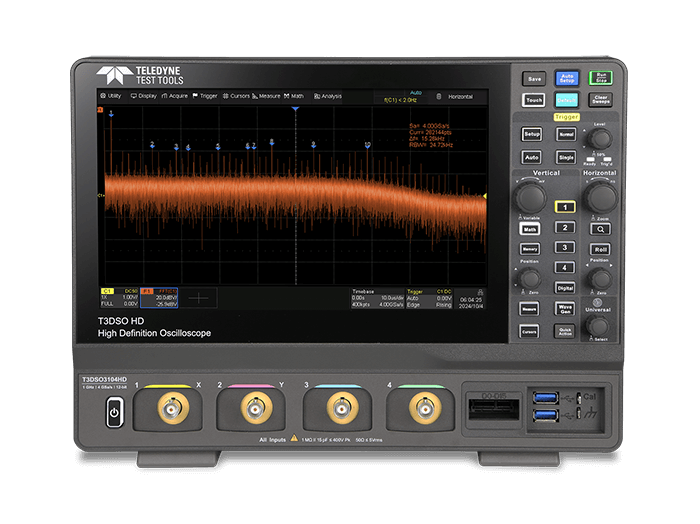Toggle channel 1 with the yellow button
Viewport: 700px width, 524px height.
(x=565, y=207)
